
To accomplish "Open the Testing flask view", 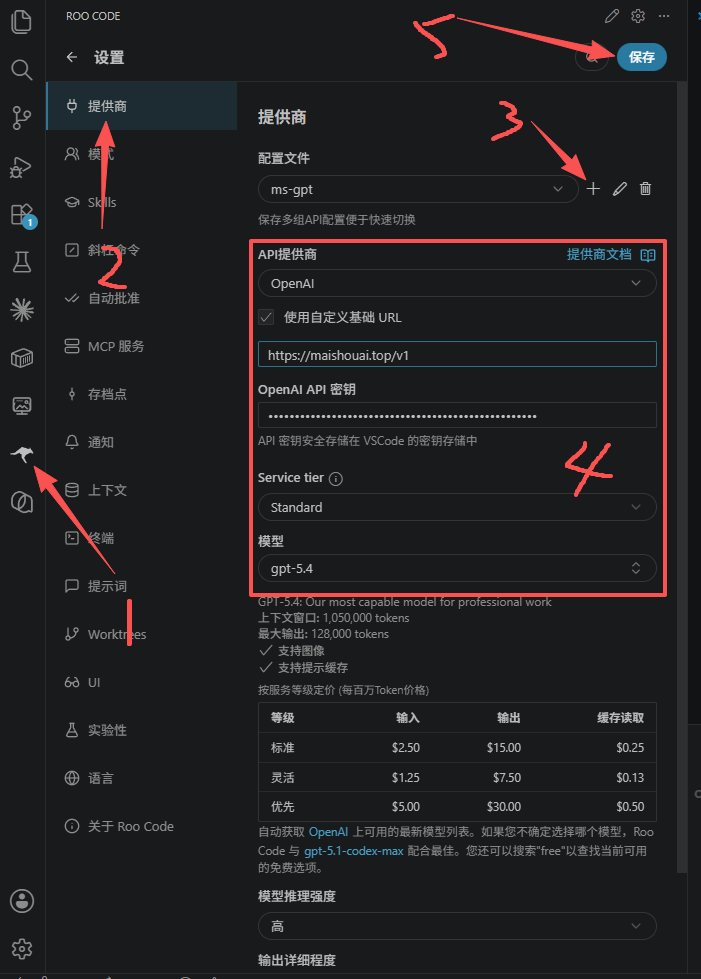I will [22, 262].
